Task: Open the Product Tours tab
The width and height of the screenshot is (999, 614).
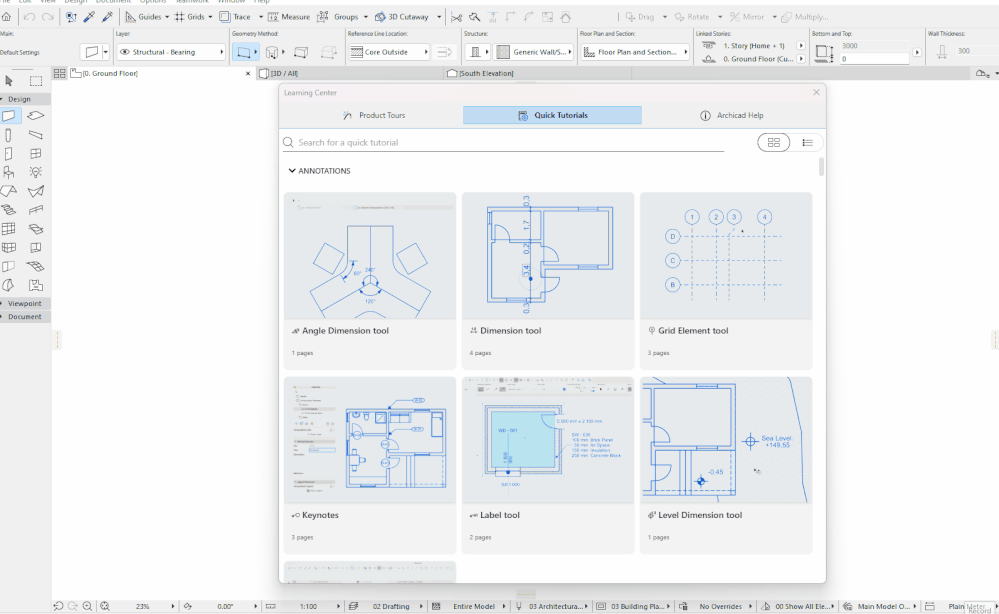Action: tap(373, 115)
